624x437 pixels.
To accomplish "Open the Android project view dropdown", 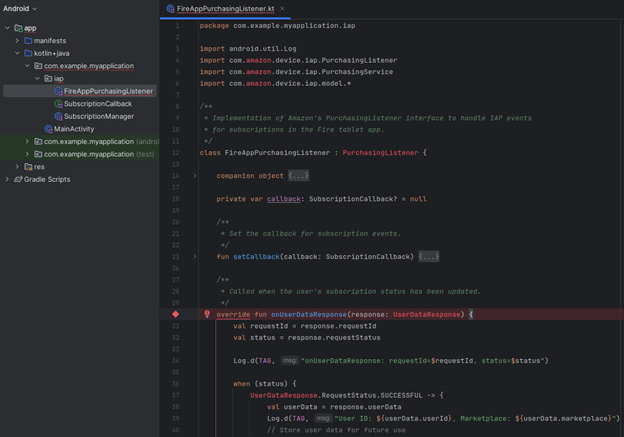I will (20, 8).
